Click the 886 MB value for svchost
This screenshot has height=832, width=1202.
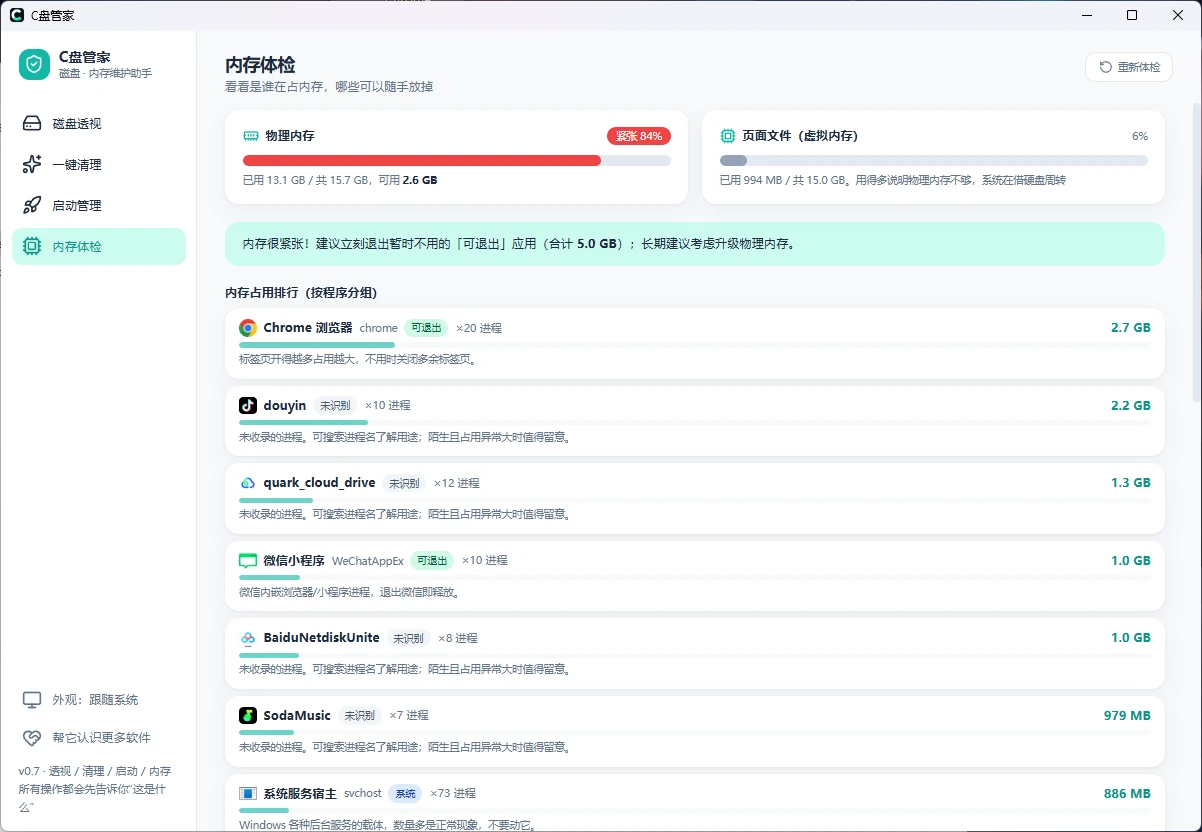click(x=1127, y=793)
